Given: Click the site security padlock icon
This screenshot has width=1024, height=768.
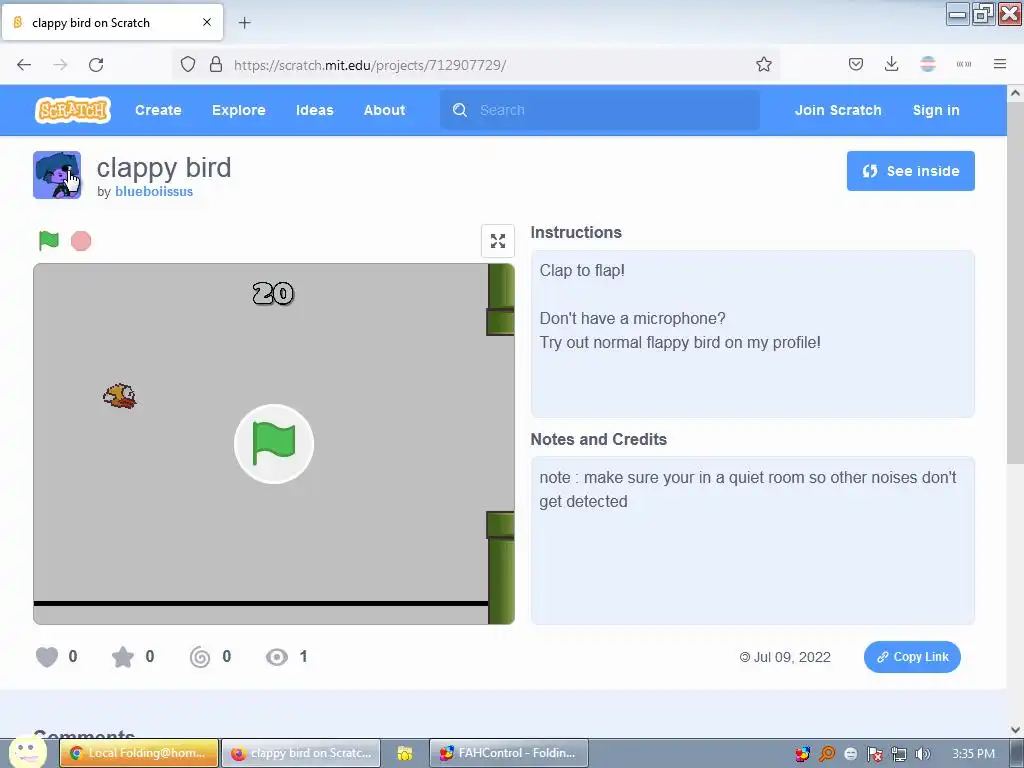Looking at the screenshot, I should pyautogui.click(x=216, y=64).
